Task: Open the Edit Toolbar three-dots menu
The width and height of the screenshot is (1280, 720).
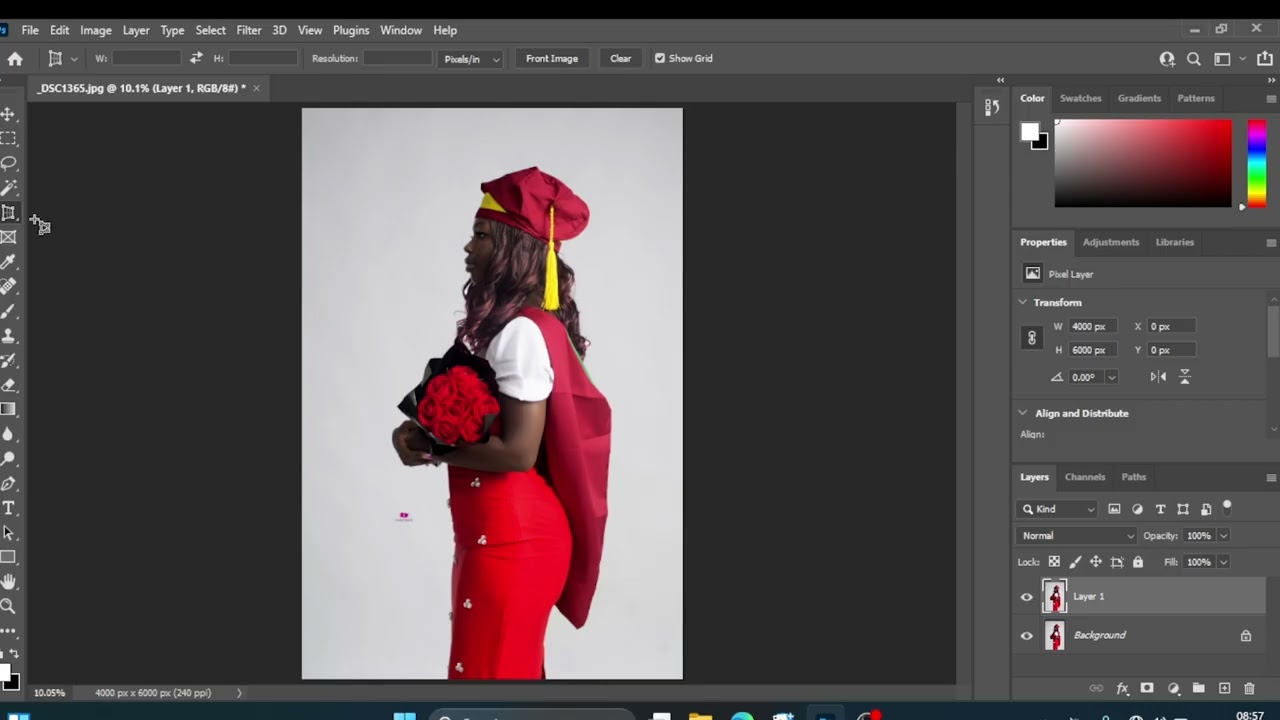Action: point(8,631)
